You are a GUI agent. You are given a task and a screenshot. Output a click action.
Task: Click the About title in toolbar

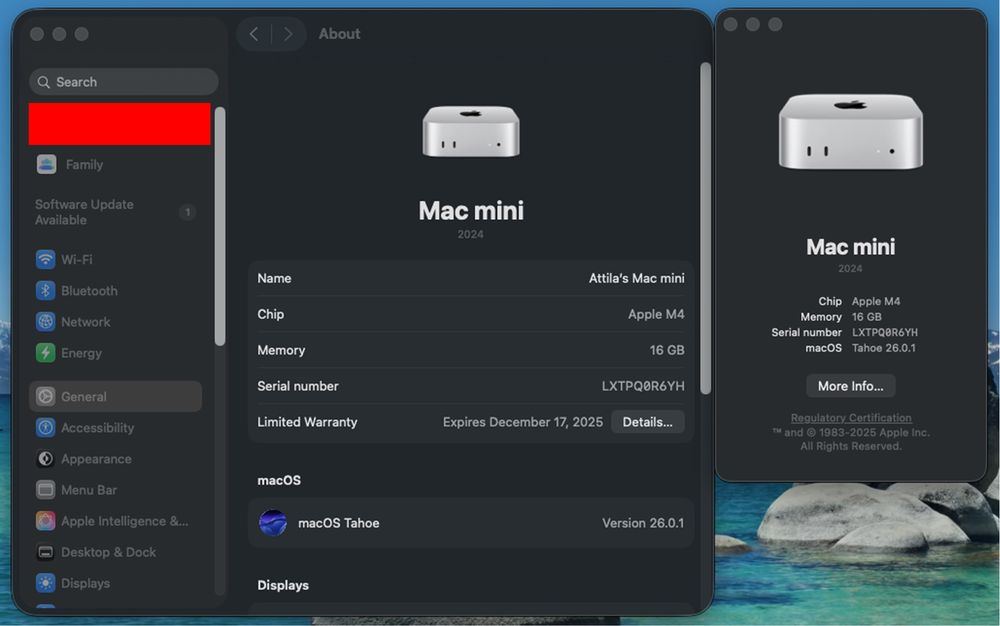coord(339,34)
